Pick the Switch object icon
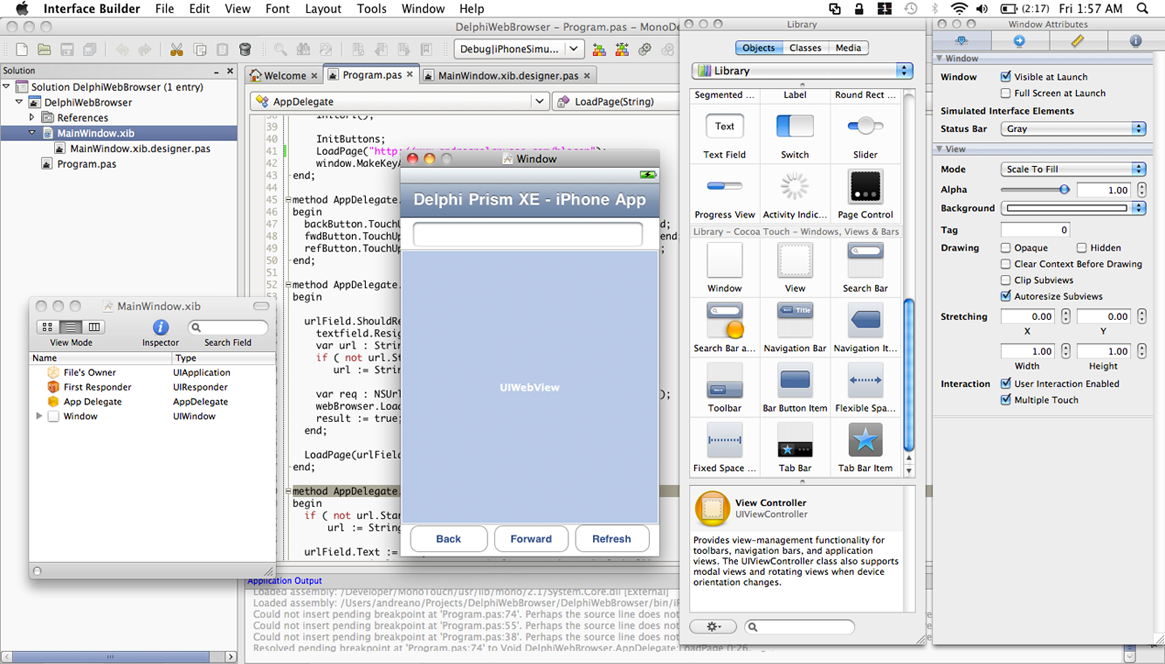Viewport: 1165px width, 664px height. pyautogui.click(x=795, y=127)
